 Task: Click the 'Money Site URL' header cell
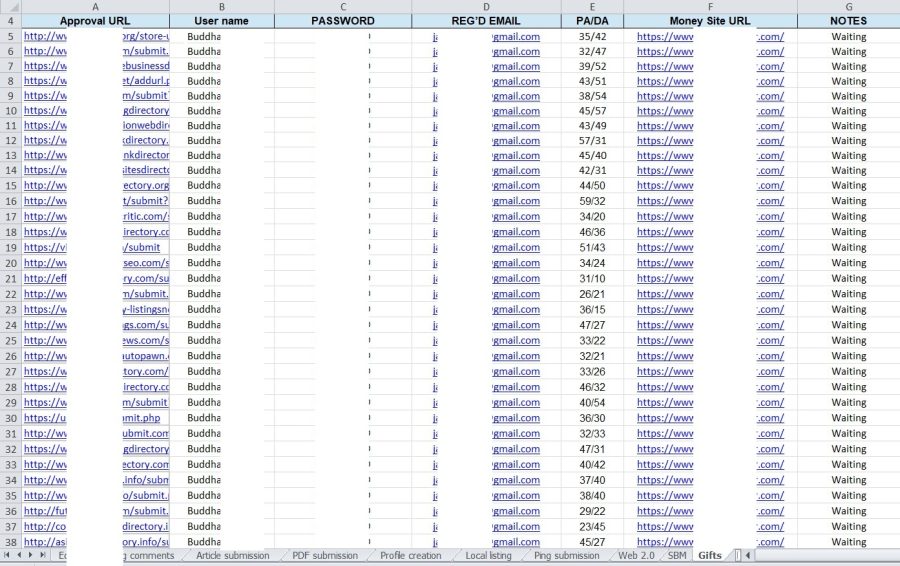[710, 21]
